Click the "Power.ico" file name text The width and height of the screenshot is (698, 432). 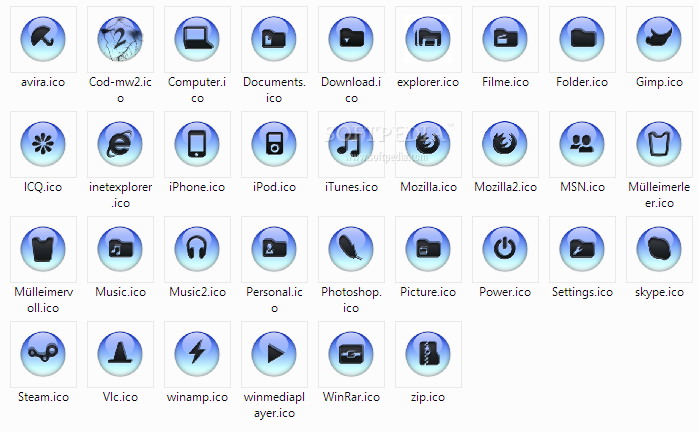[x=505, y=292]
